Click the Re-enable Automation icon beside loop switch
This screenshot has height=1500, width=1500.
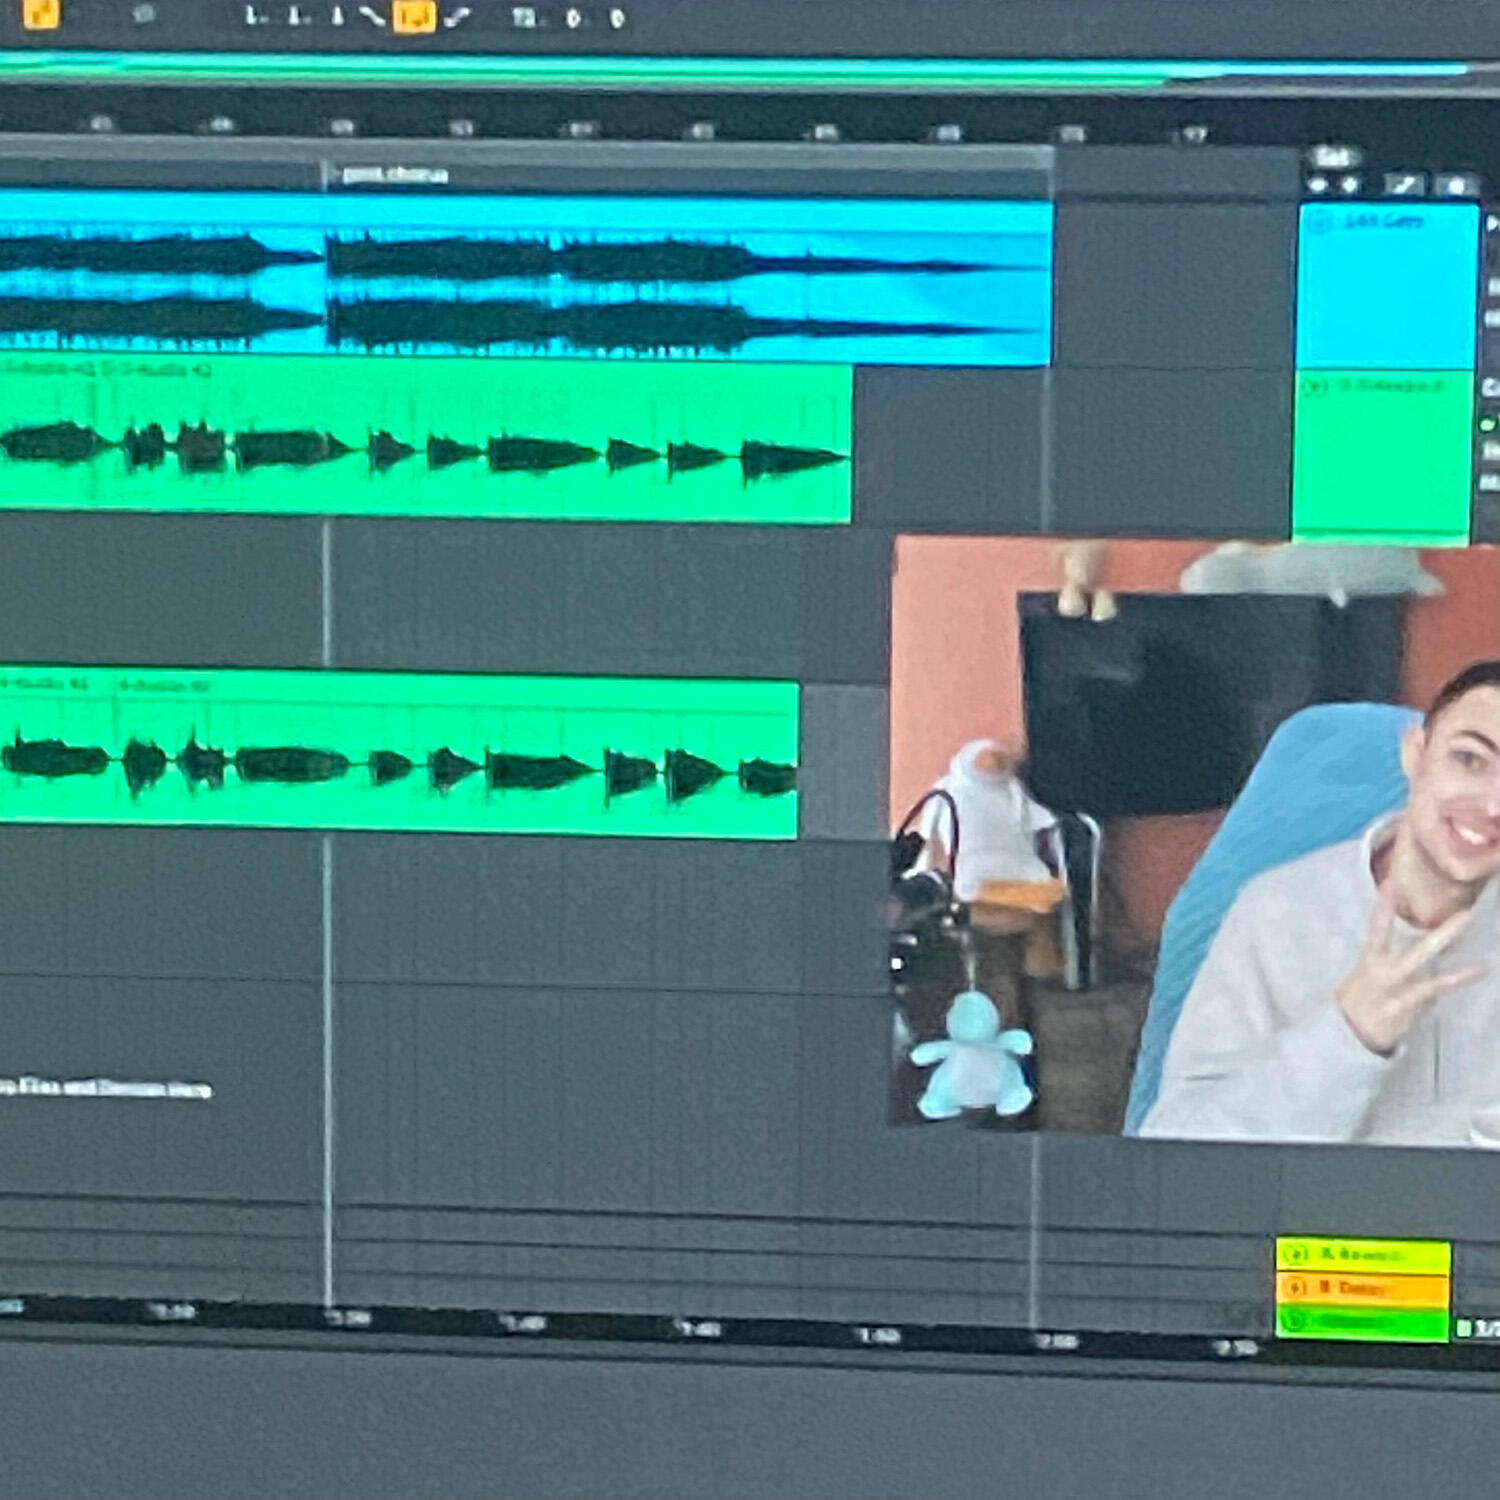pyautogui.click(x=456, y=17)
